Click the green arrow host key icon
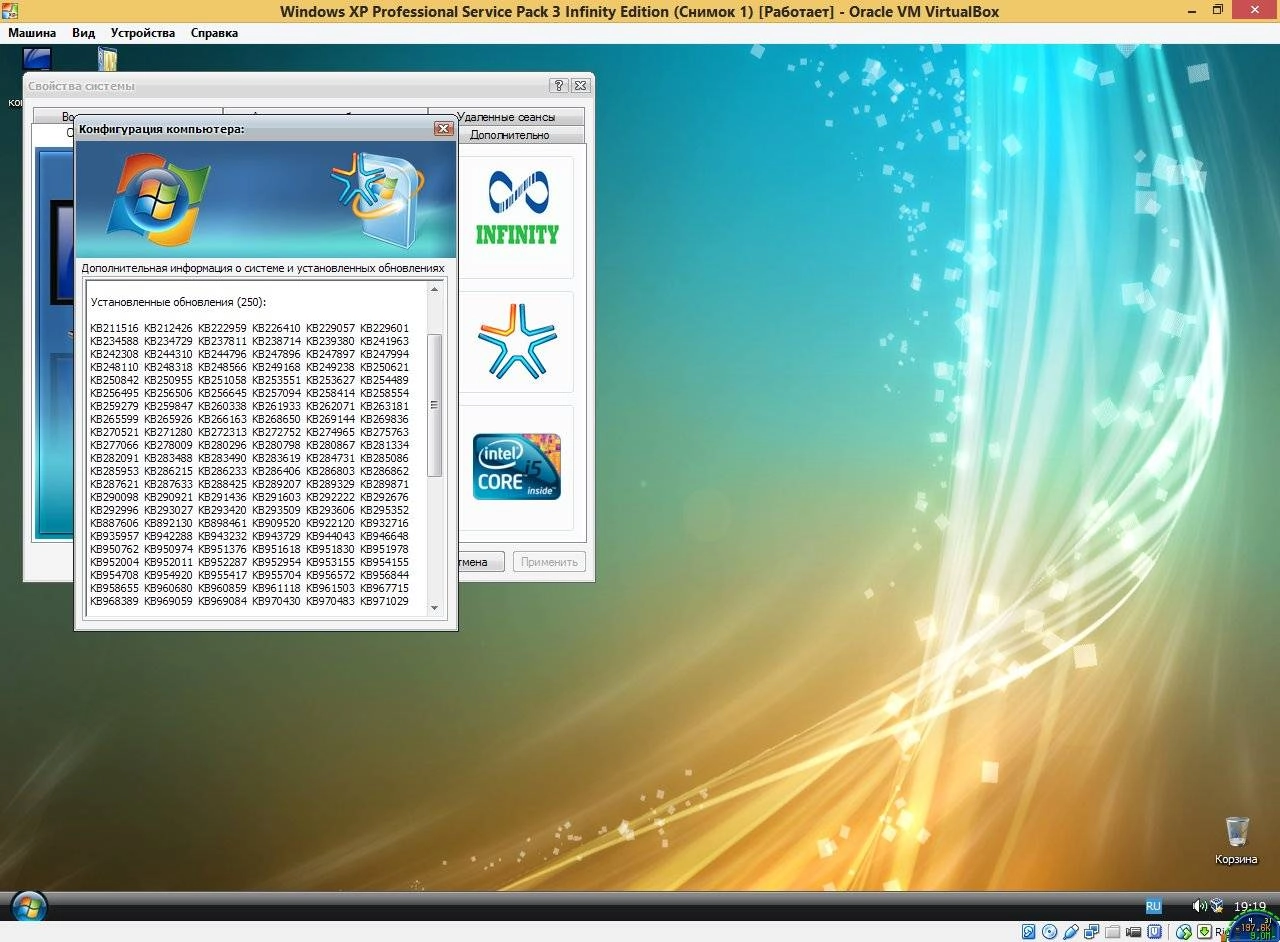 pos(1204,931)
